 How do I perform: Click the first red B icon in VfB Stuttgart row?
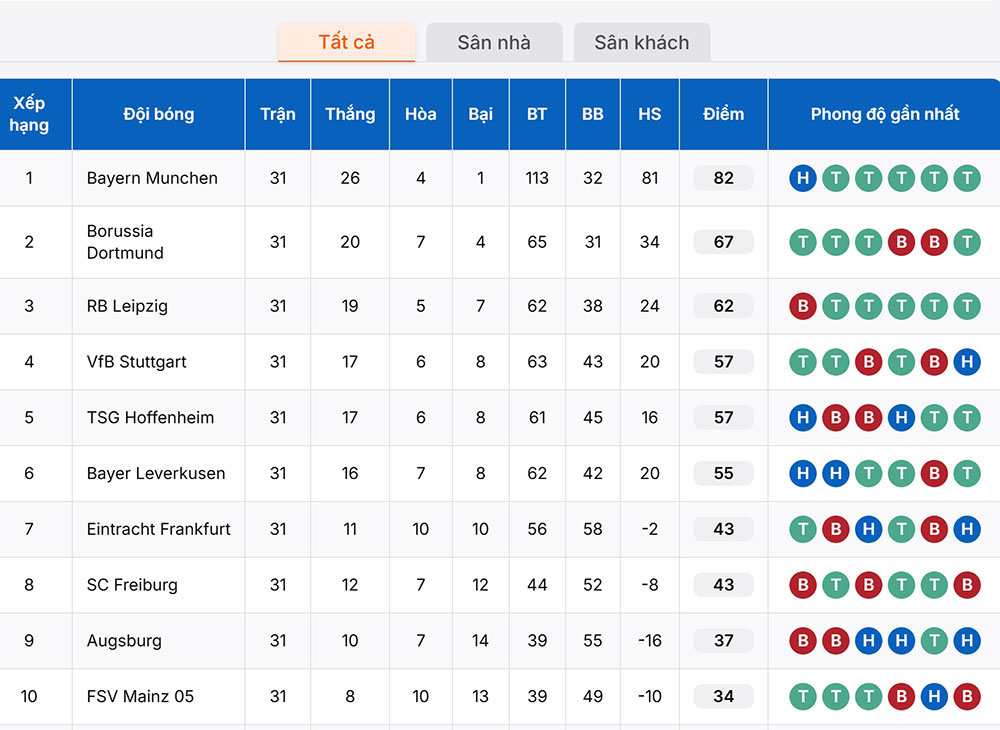coord(869,362)
